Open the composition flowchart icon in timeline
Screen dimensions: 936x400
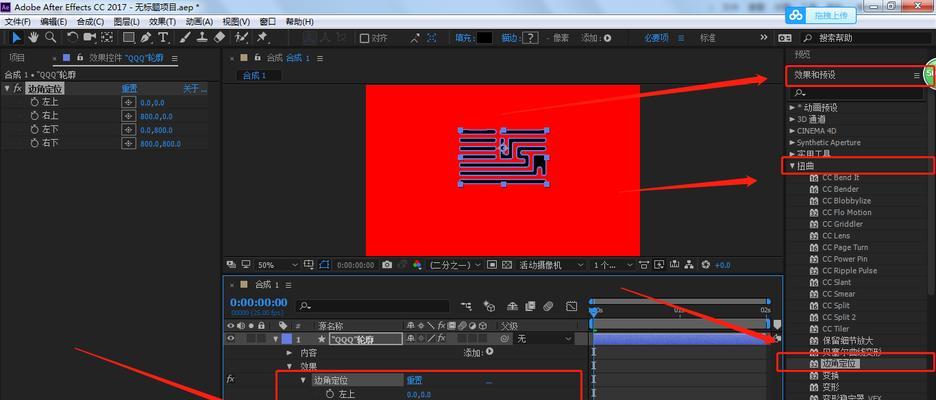467,306
